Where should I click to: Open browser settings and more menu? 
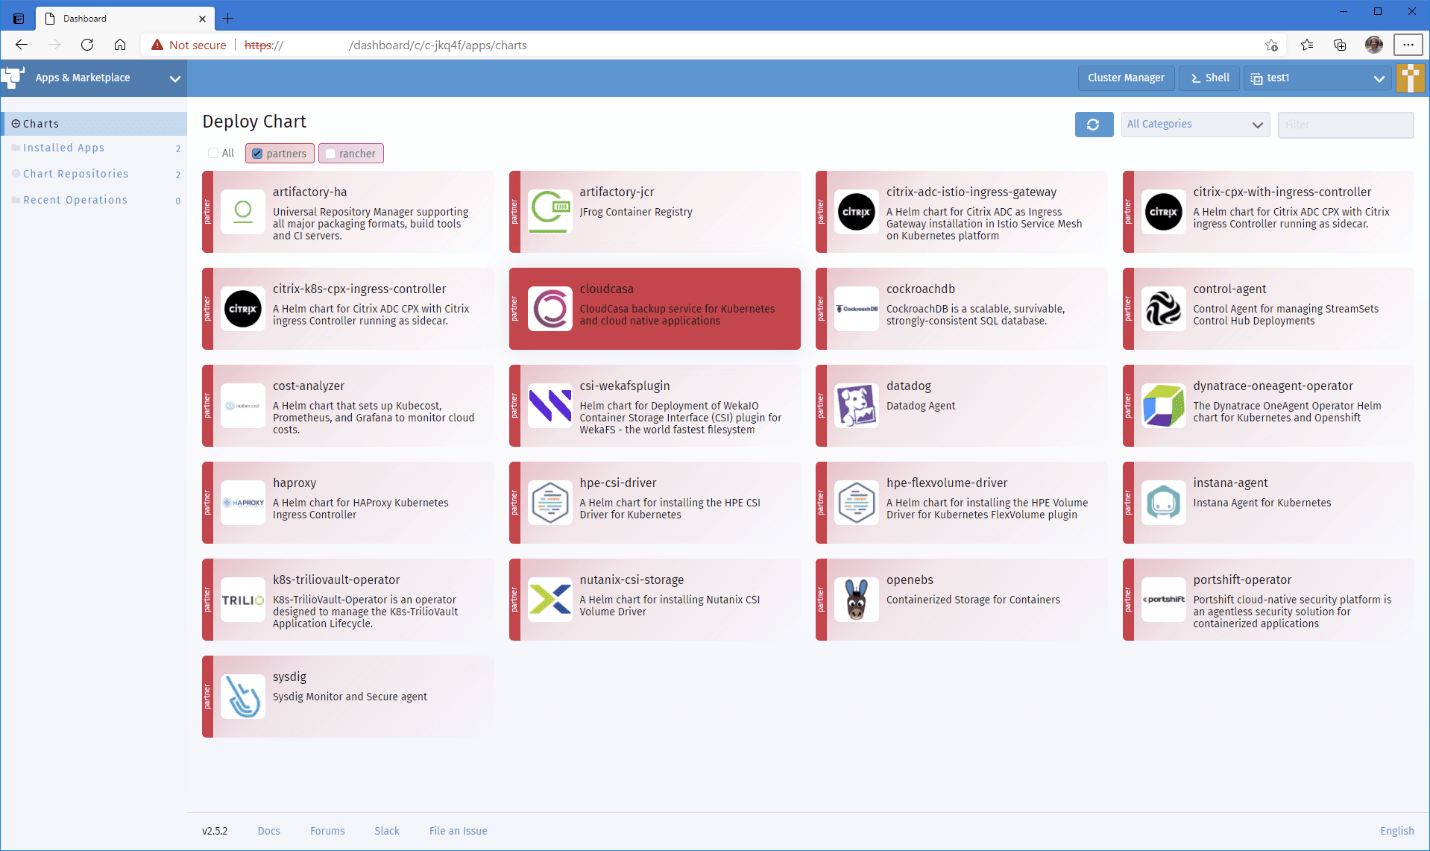click(1408, 44)
